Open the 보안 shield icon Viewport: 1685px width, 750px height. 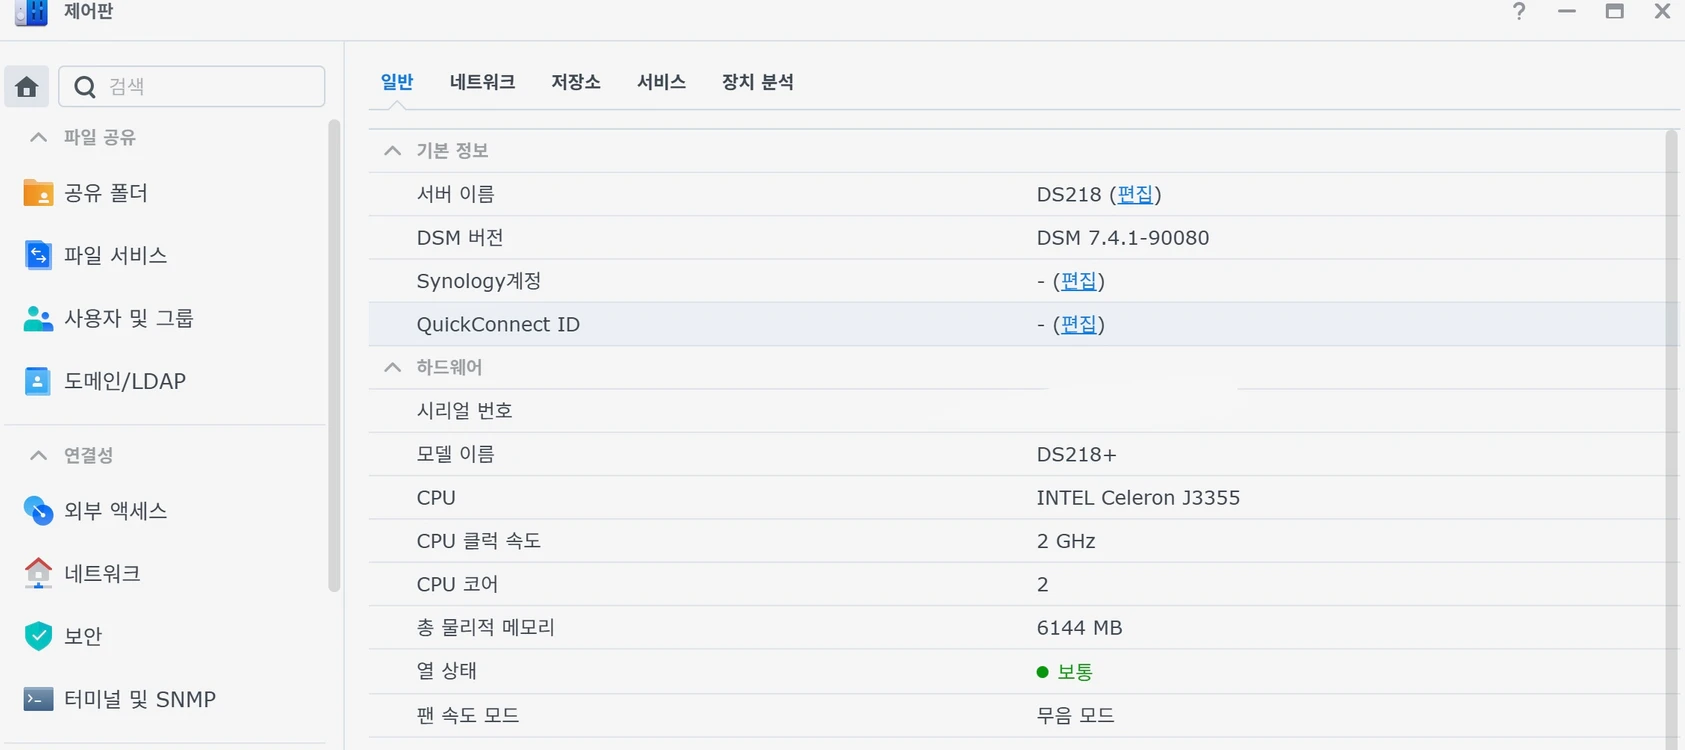point(38,636)
